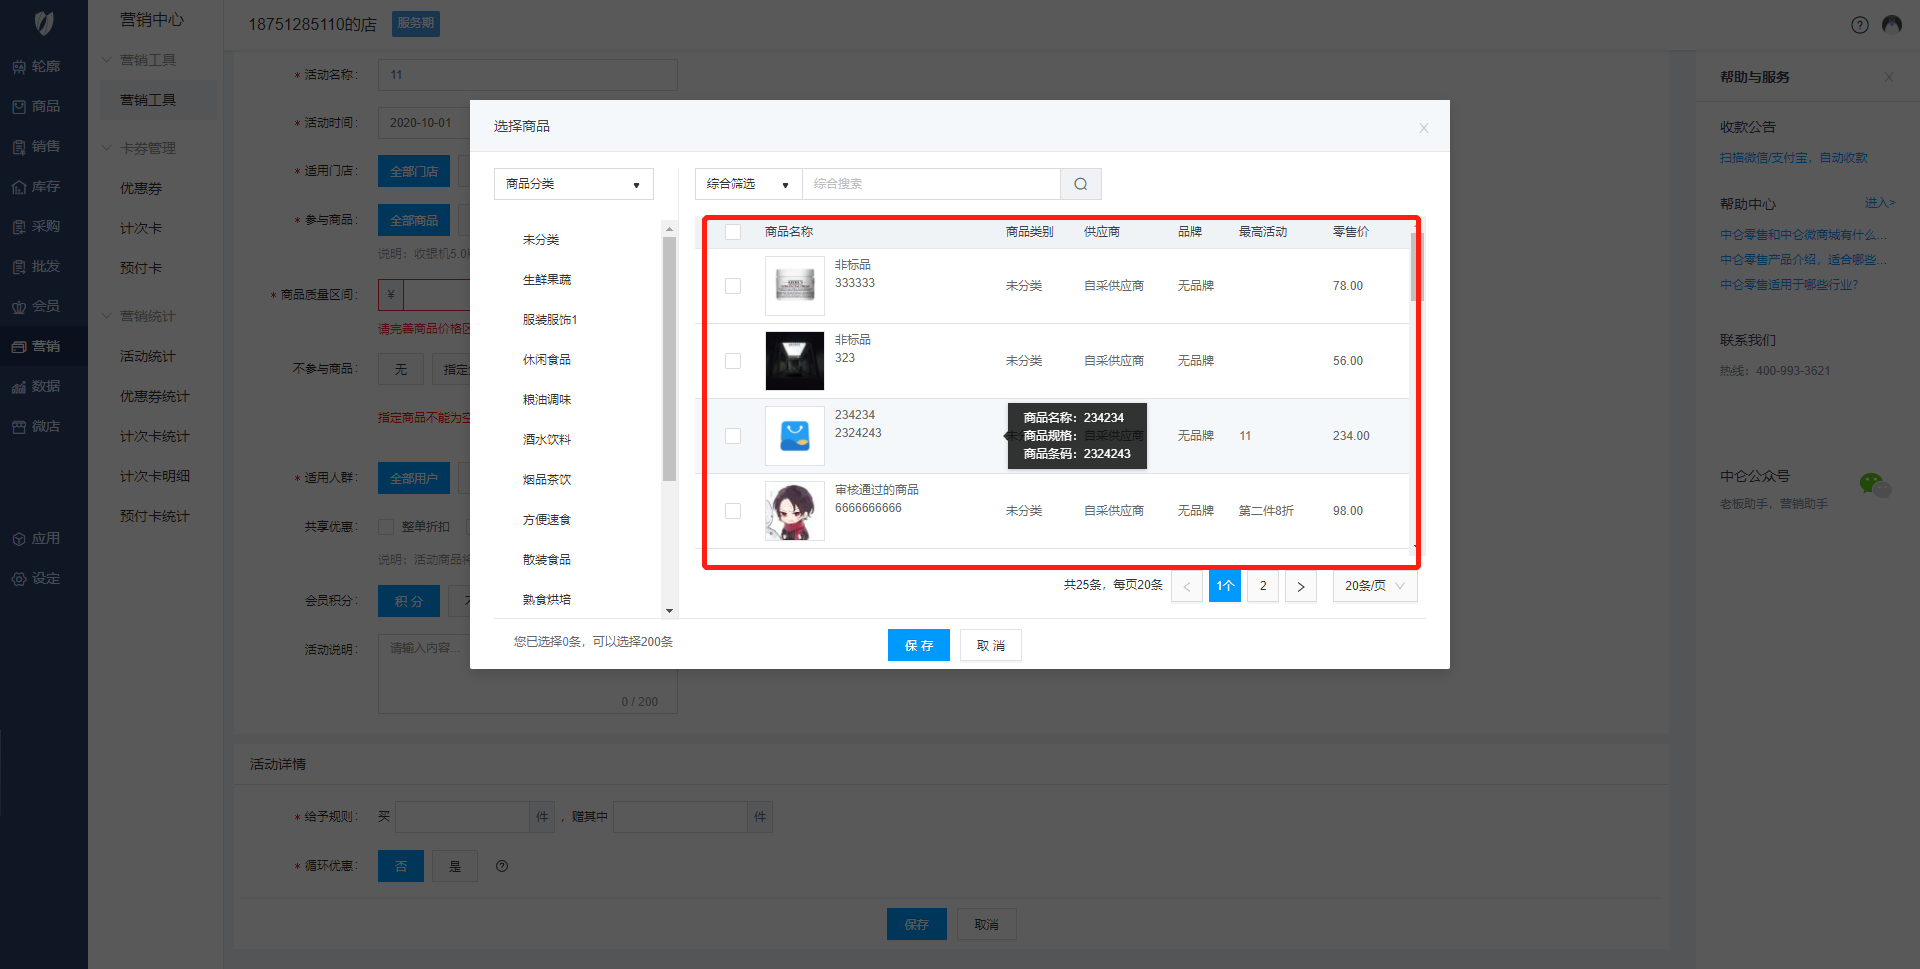Screen dimensions: 1920x969
Task: Click the 综合搜索 search input field
Action: click(930, 184)
